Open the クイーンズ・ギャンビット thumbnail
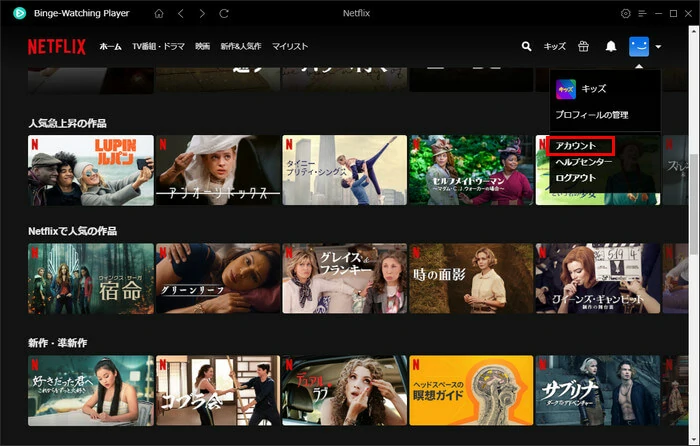700x446 pixels. [x=598, y=279]
